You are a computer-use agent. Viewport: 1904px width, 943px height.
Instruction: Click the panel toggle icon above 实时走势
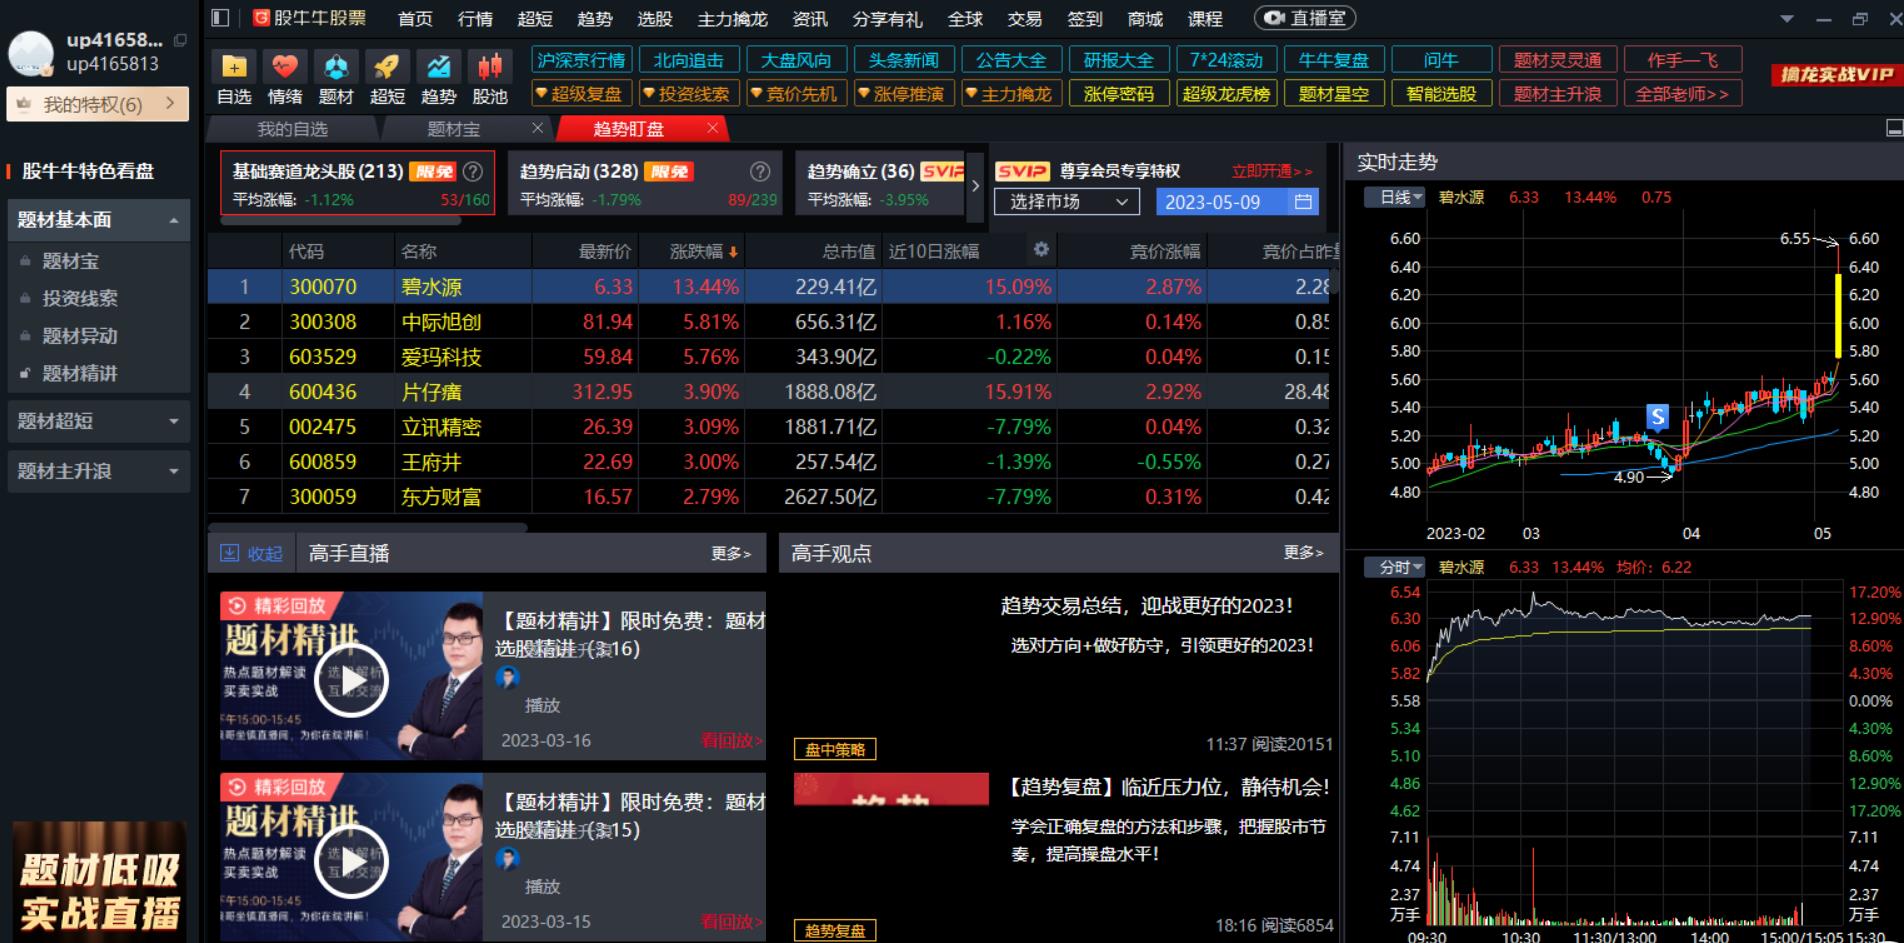[x=1894, y=128]
